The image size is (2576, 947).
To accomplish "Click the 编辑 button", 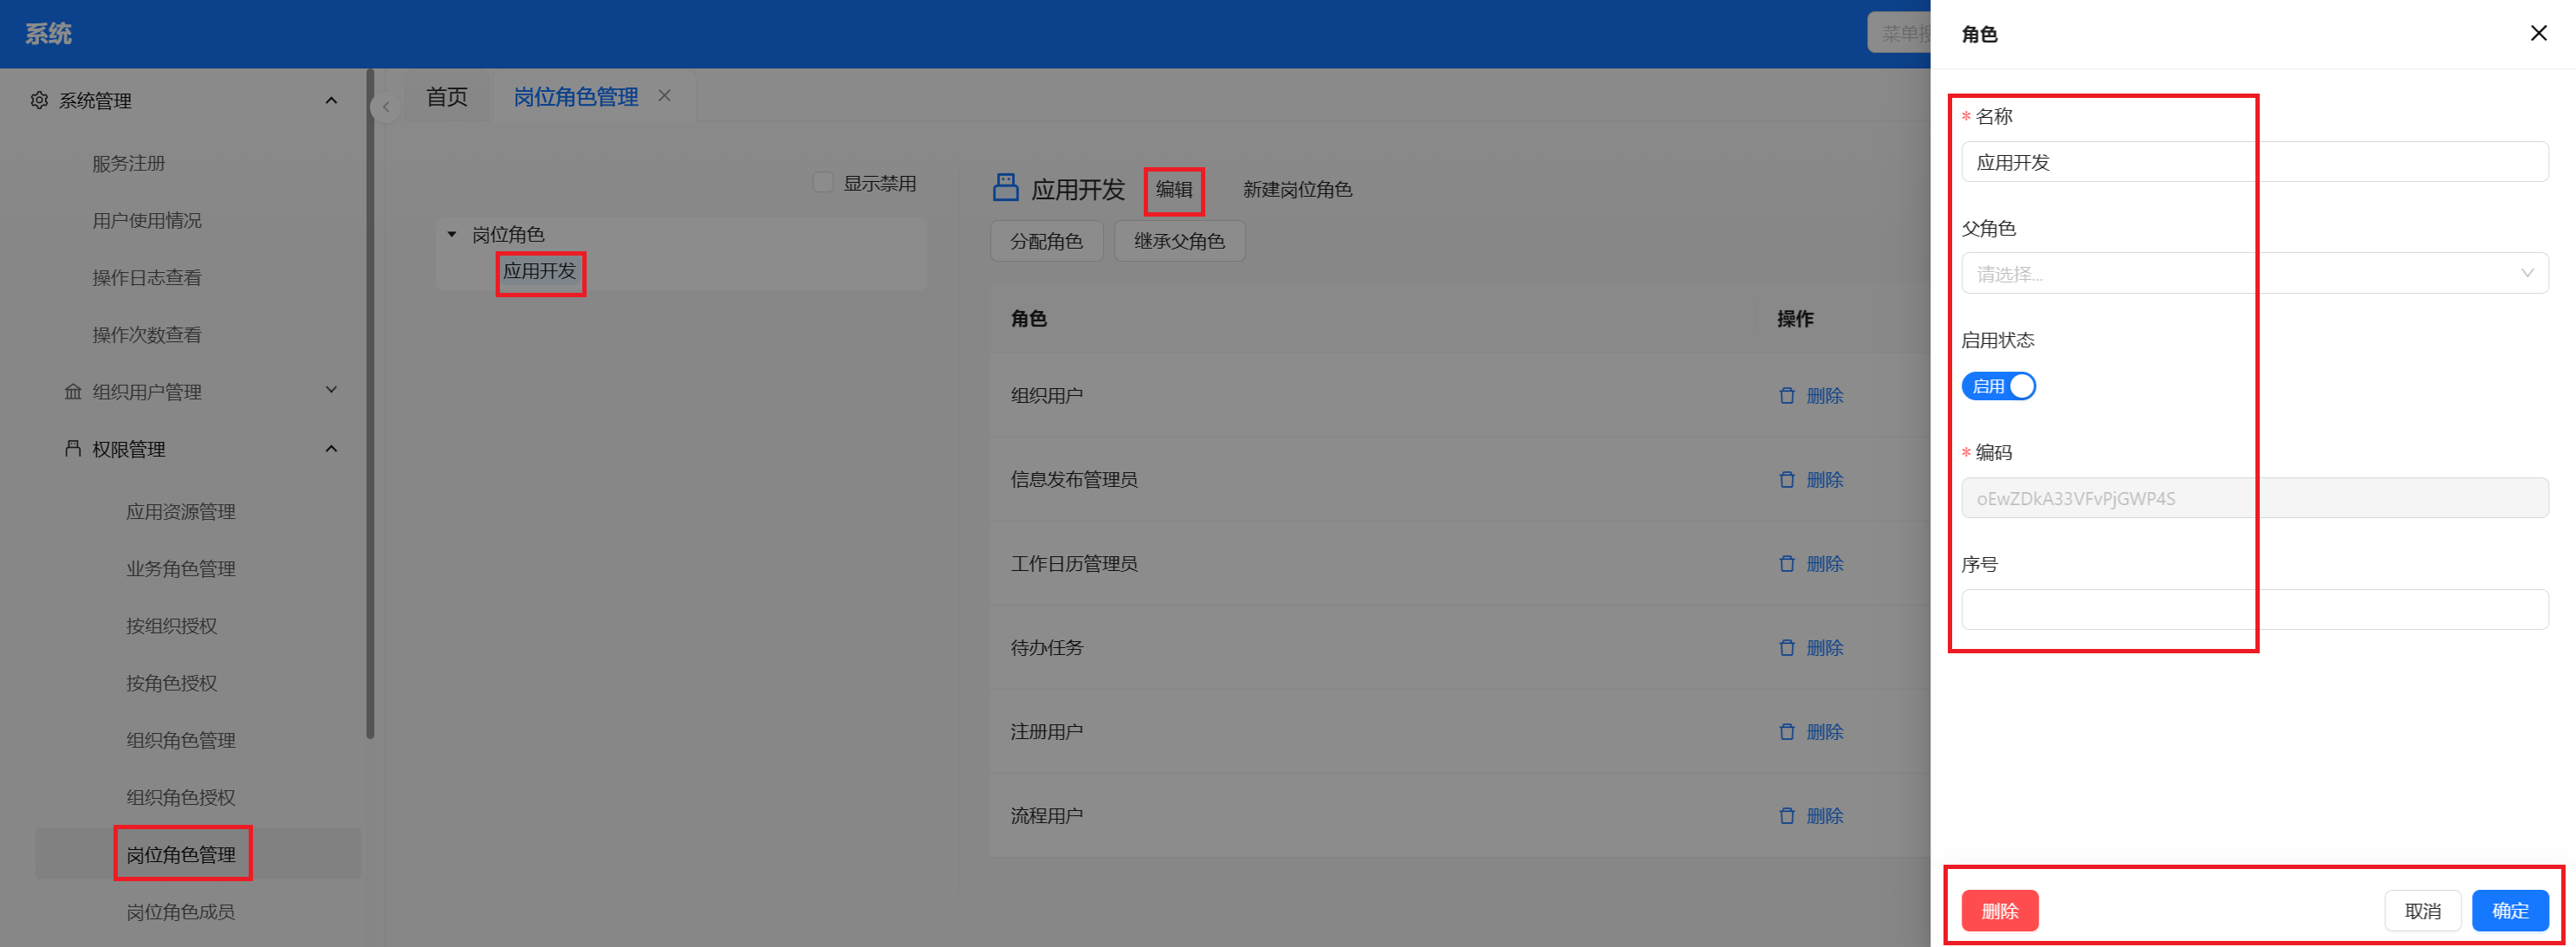I will 1174,189.
